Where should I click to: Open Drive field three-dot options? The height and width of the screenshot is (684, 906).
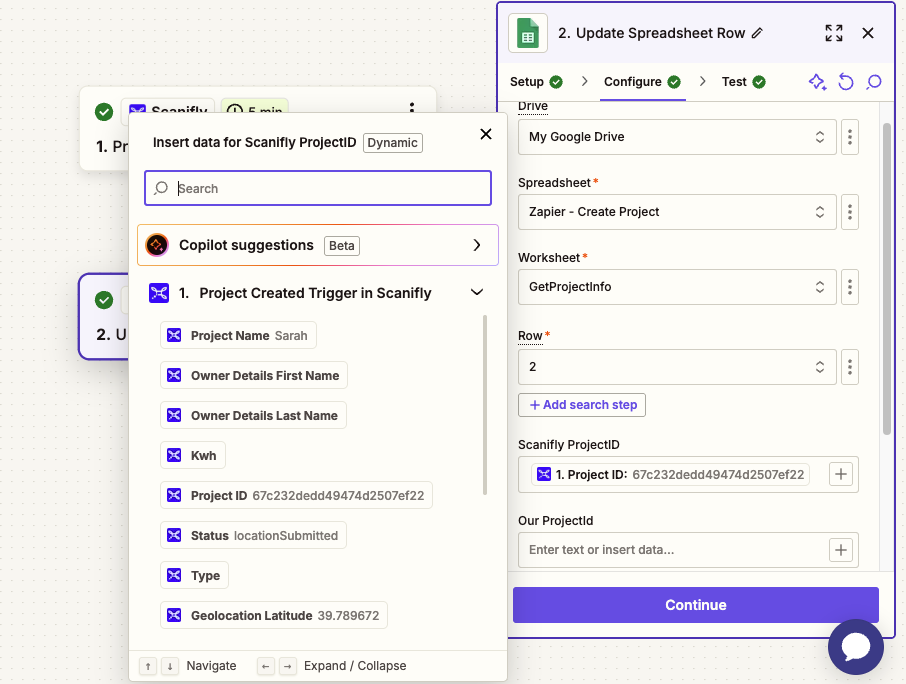coord(850,137)
